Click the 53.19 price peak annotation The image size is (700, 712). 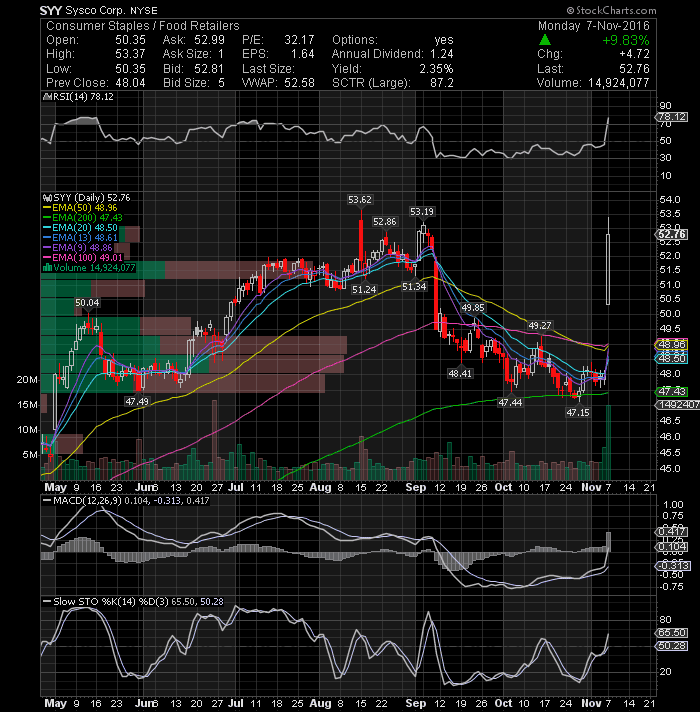point(422,211)
